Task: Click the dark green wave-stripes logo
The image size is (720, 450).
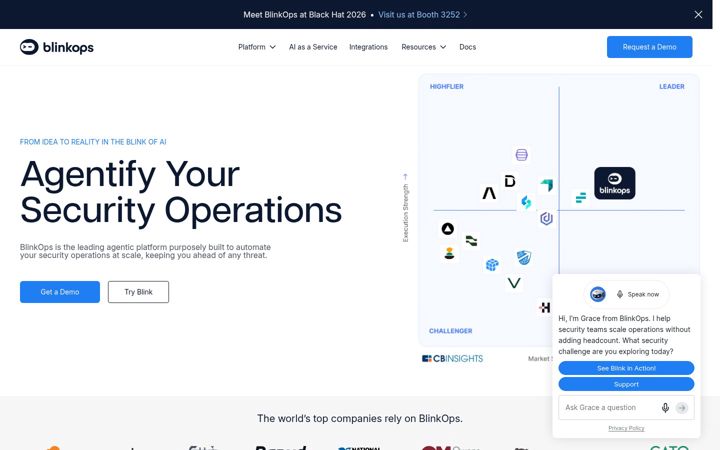Action: [x=471, y=241]
